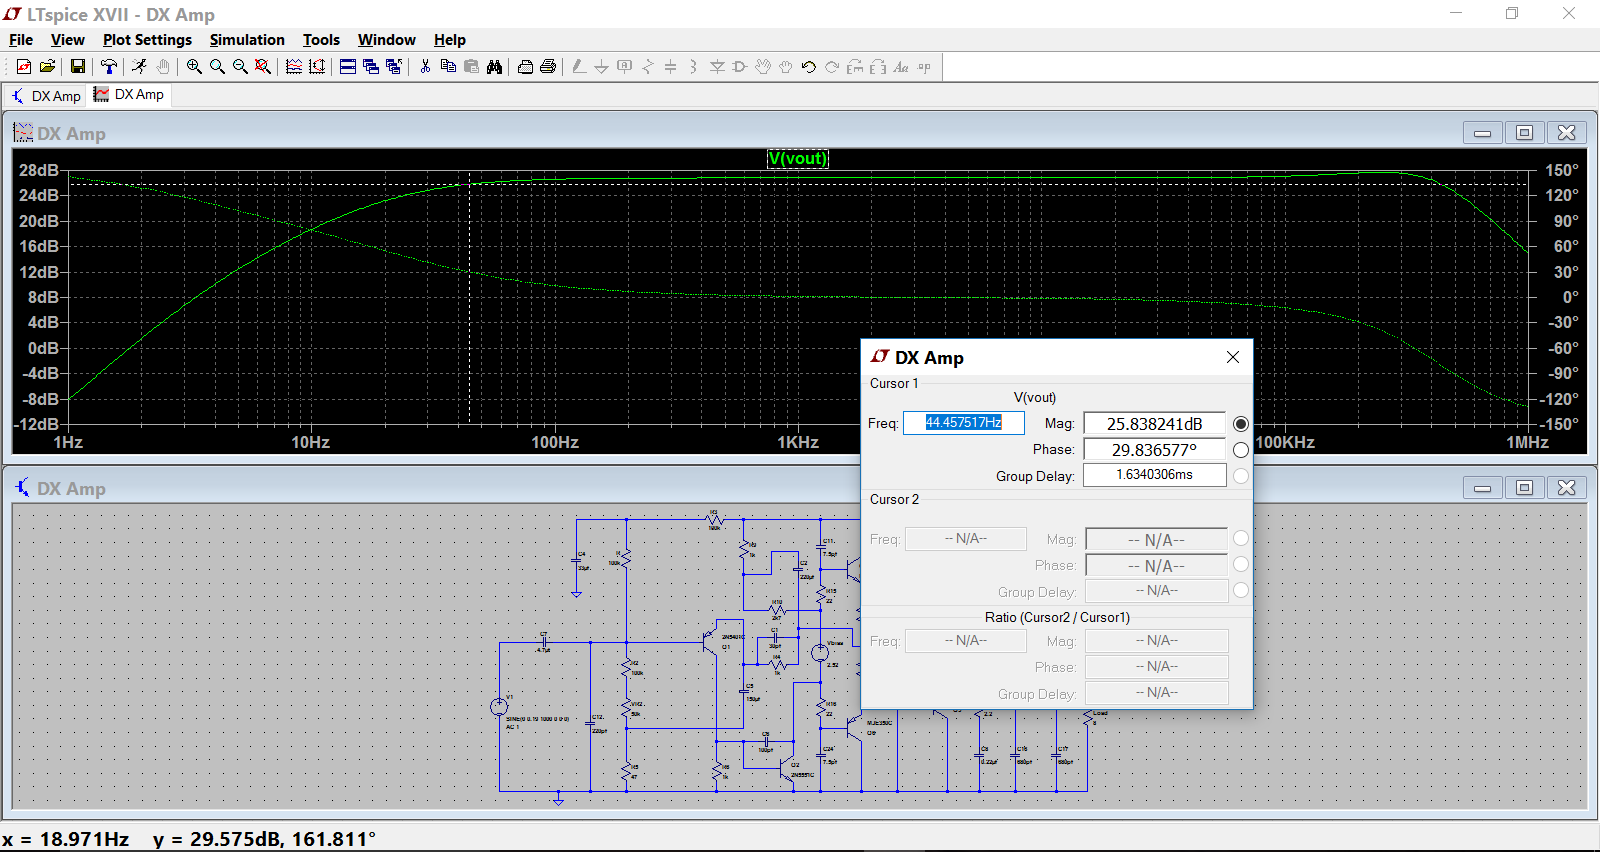The image size is (1600, 852).
Task: Click Cursor 1 Phase value field
Action: tap(1155, 450)
